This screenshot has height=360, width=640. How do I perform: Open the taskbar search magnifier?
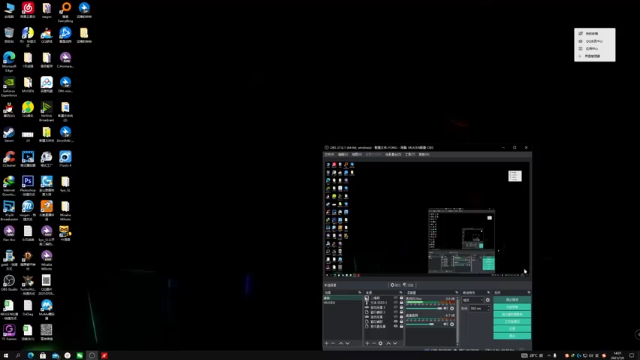point(18,356)
